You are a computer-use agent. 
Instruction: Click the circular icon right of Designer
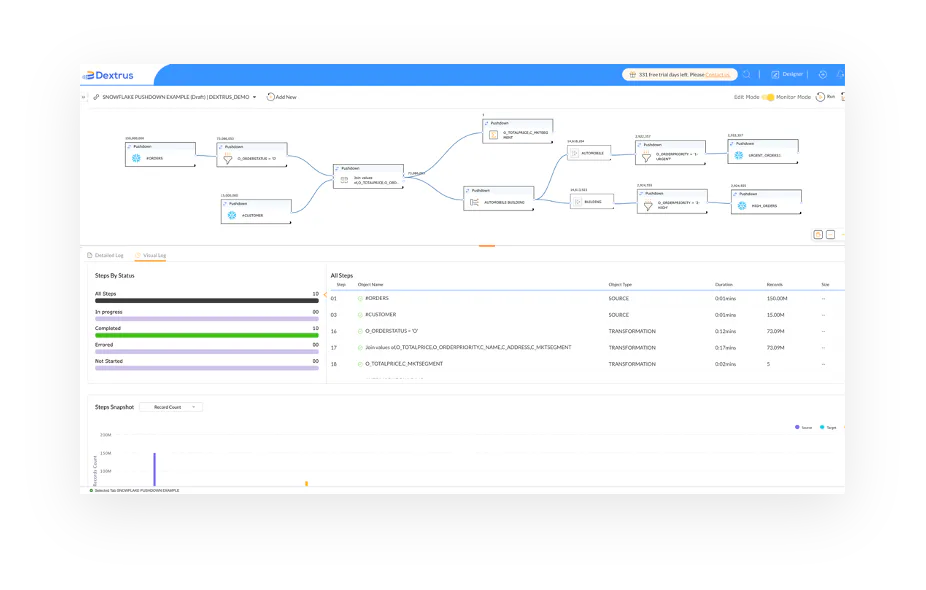click(823, 74)
